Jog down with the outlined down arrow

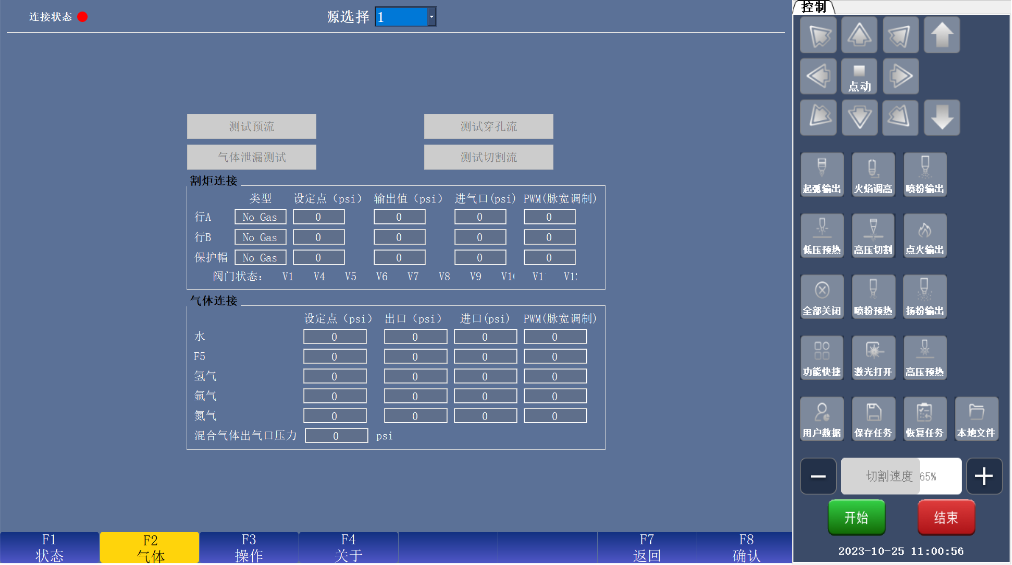pos(859,118)
